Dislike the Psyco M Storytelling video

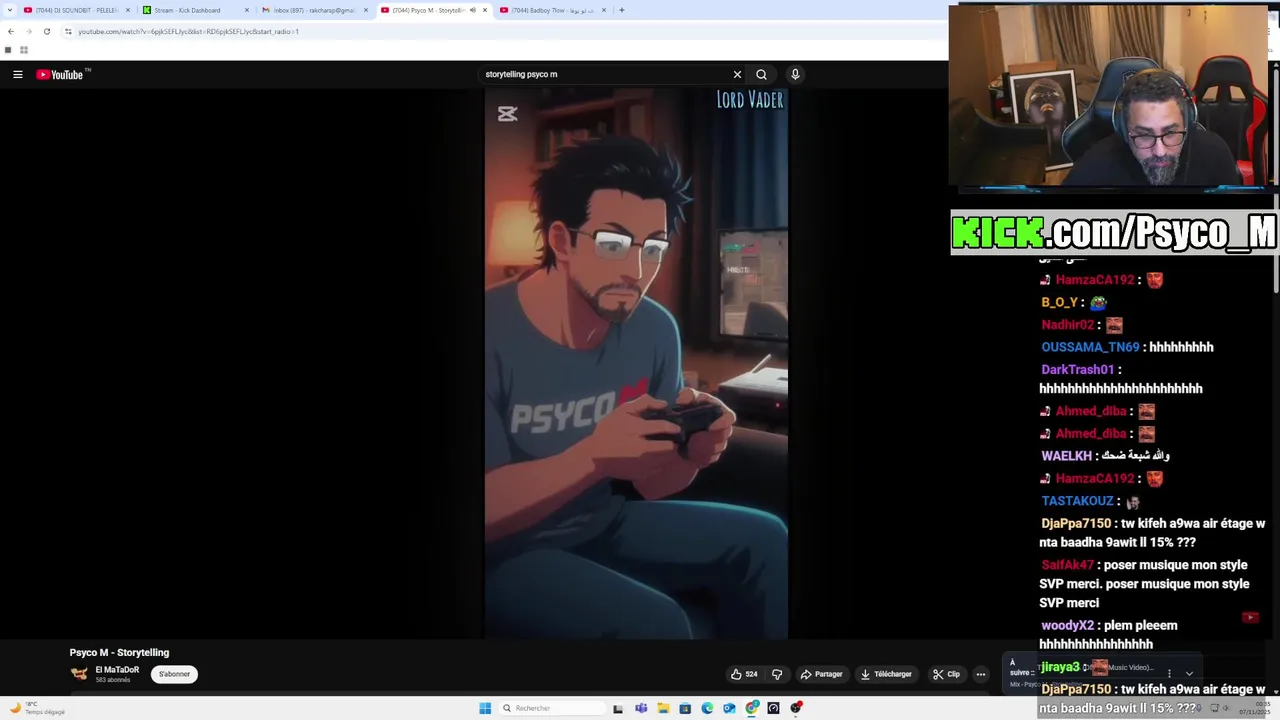click(777, 674)
